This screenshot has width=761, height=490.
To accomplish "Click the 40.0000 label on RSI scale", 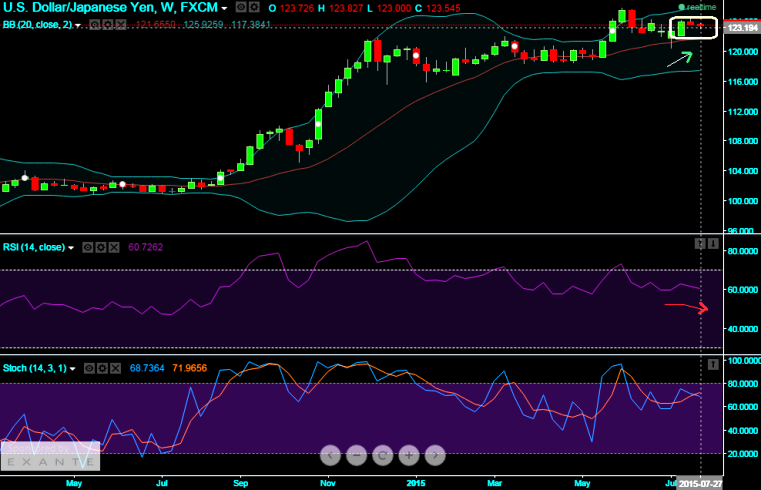I will (743, 329).
